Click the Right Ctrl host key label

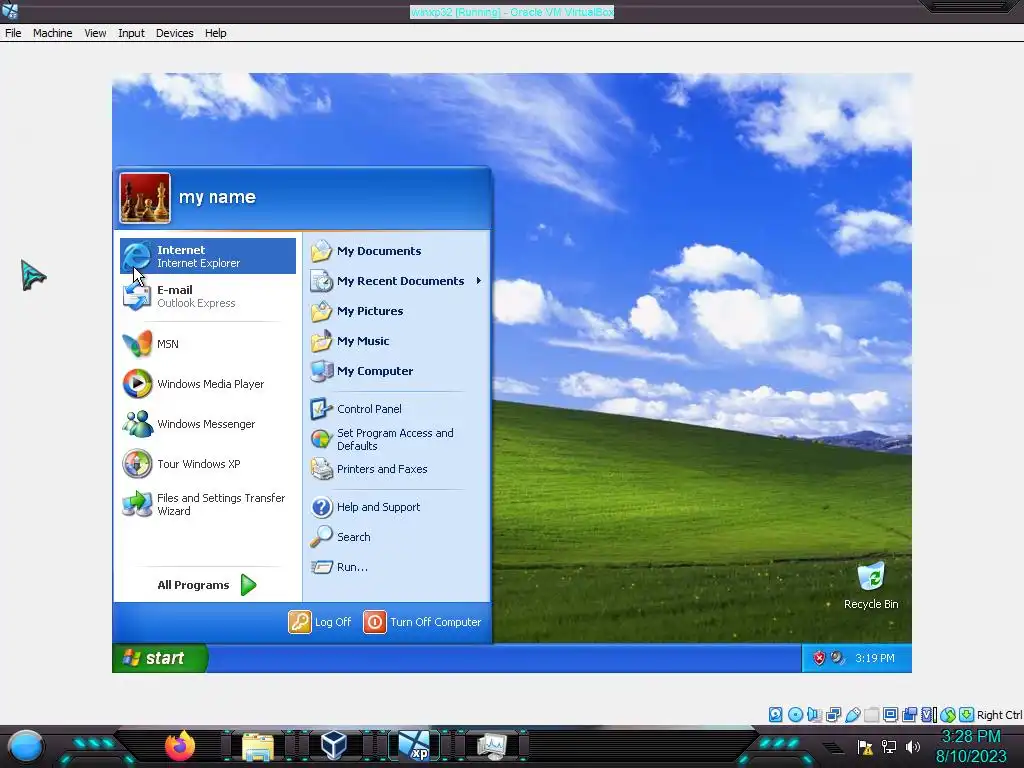999,714
